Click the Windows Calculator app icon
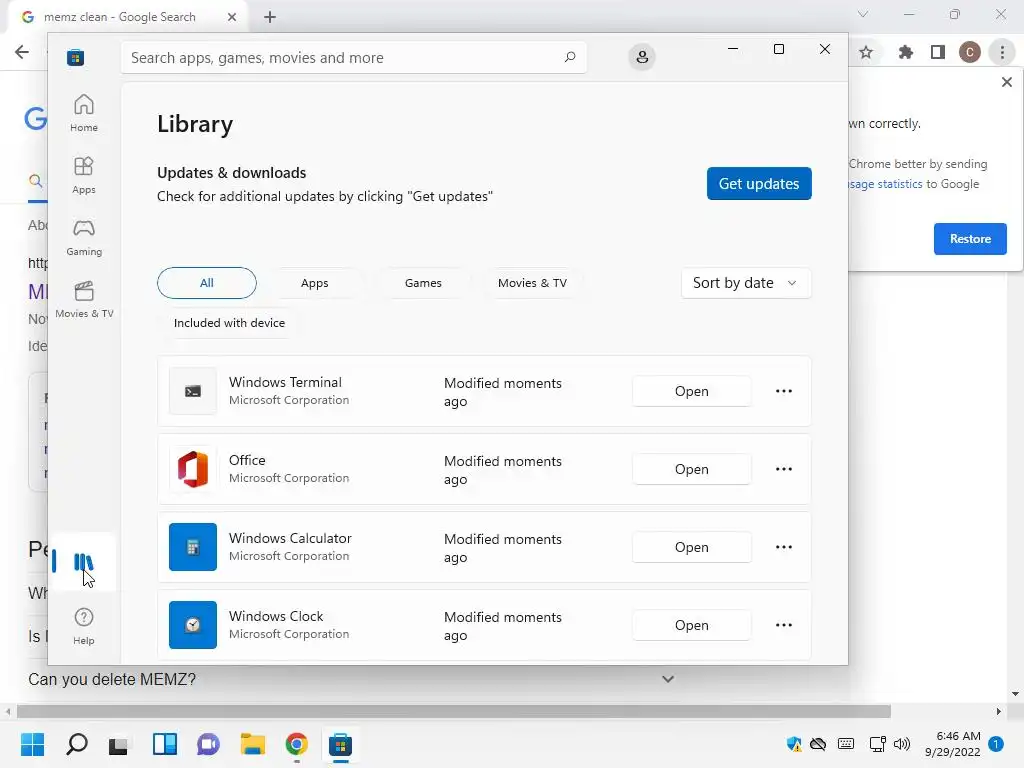This screenshot has width=1024, height=768. pyautogui.click(x=193, y=547)
